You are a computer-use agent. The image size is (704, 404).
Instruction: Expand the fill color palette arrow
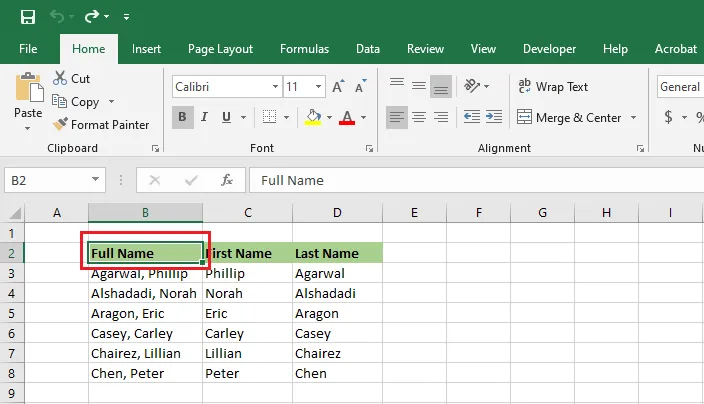329,118
